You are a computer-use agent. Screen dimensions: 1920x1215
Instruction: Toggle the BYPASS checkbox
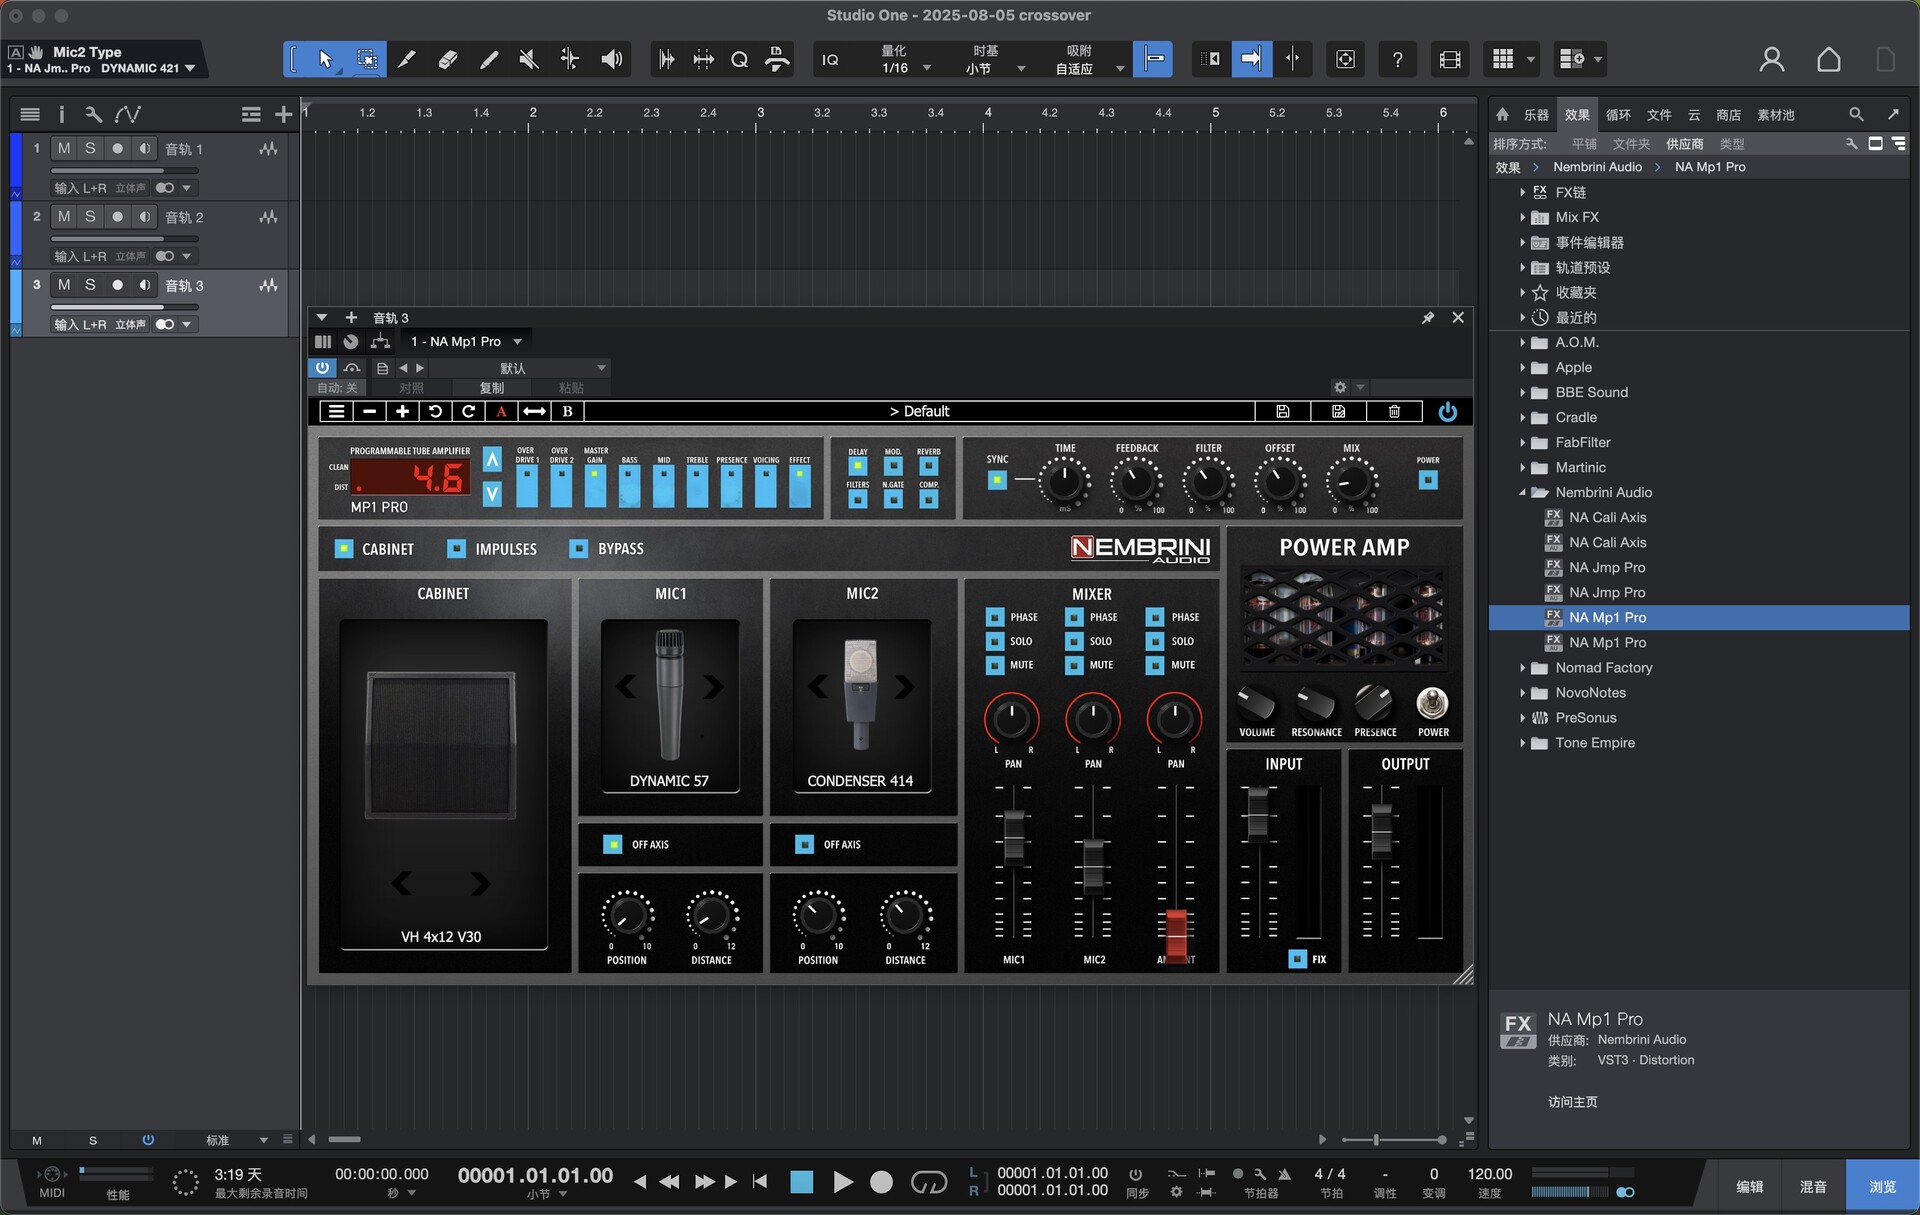(579, 549)
